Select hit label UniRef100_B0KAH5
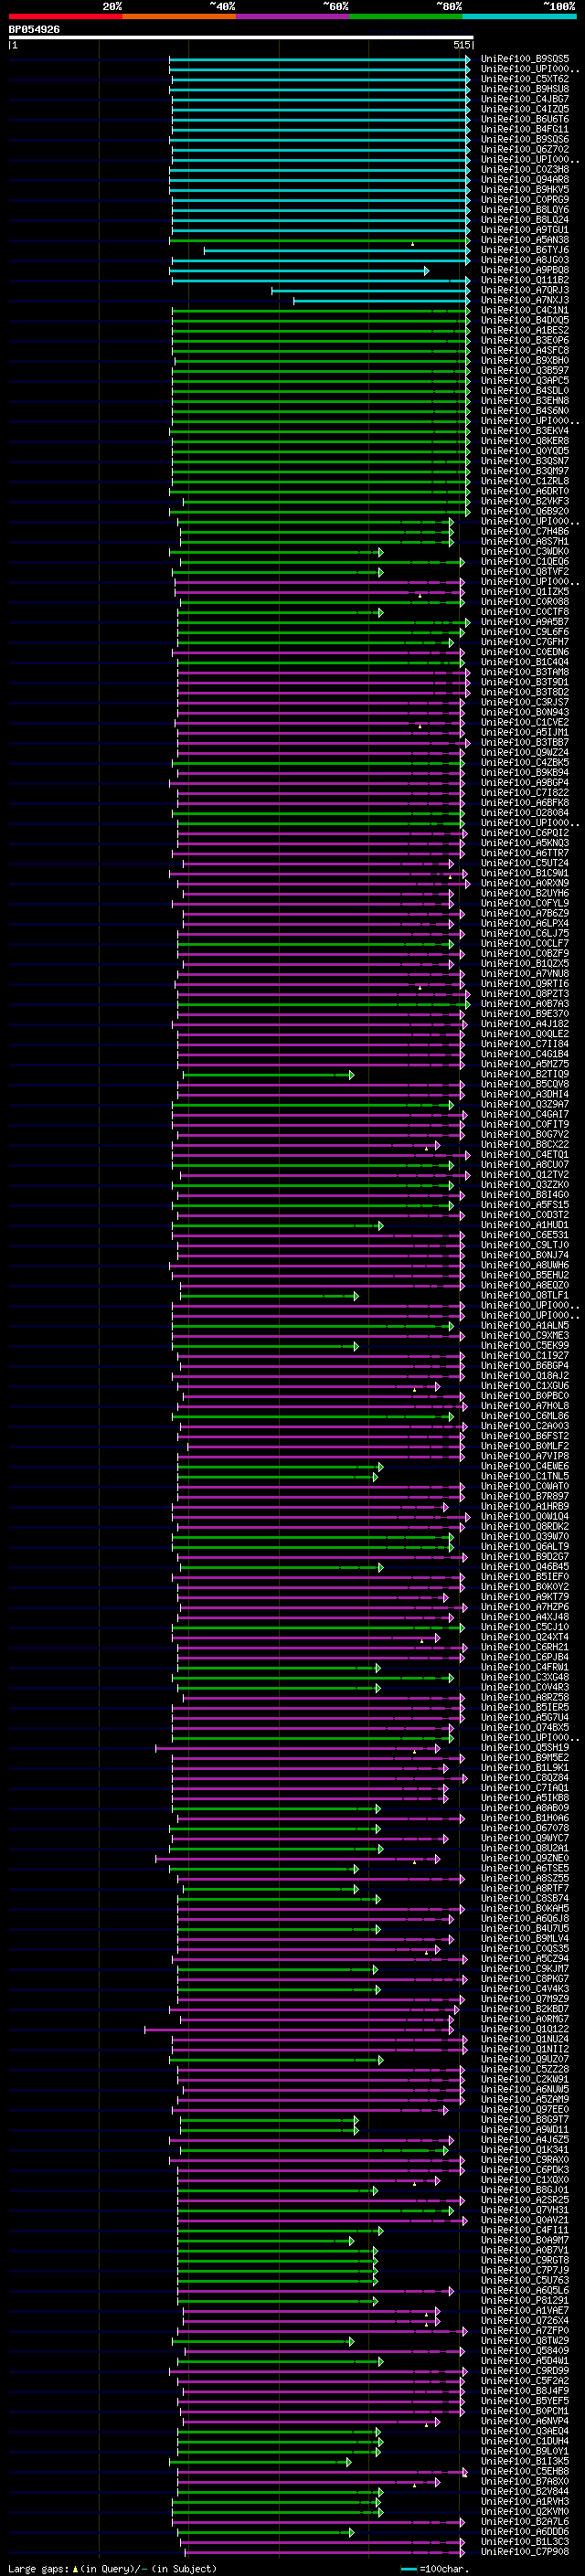This screenshot has width=585, height=2576. pos(525,1909)
